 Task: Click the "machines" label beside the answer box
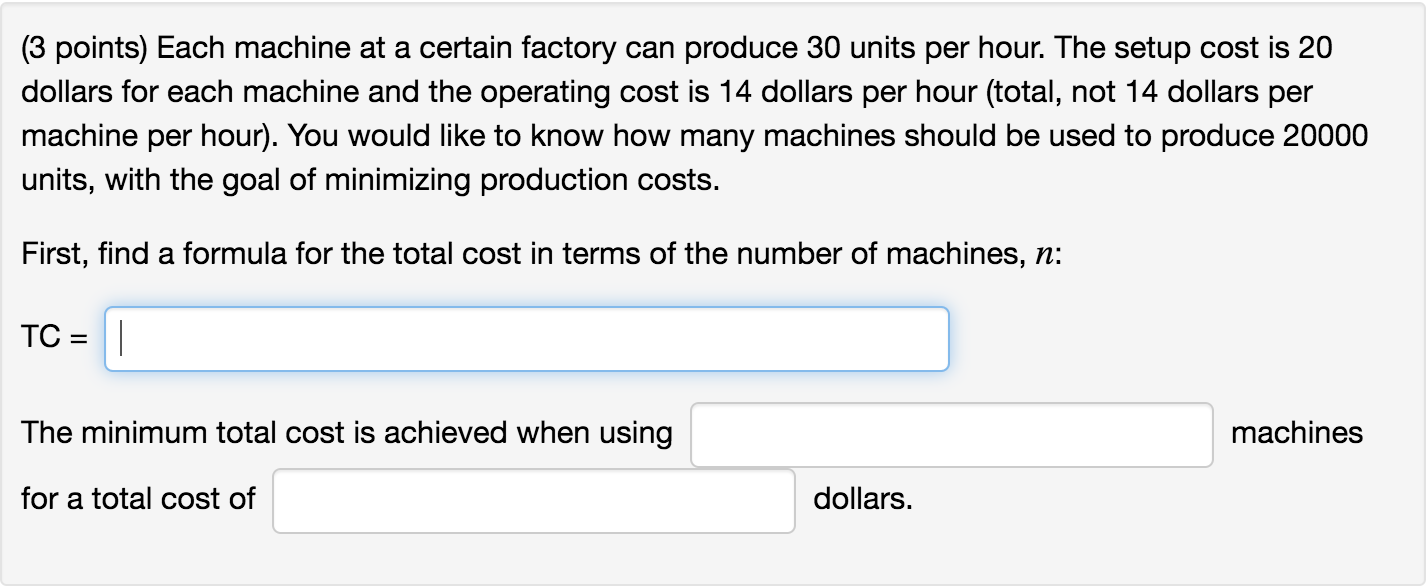point(1297,433)
